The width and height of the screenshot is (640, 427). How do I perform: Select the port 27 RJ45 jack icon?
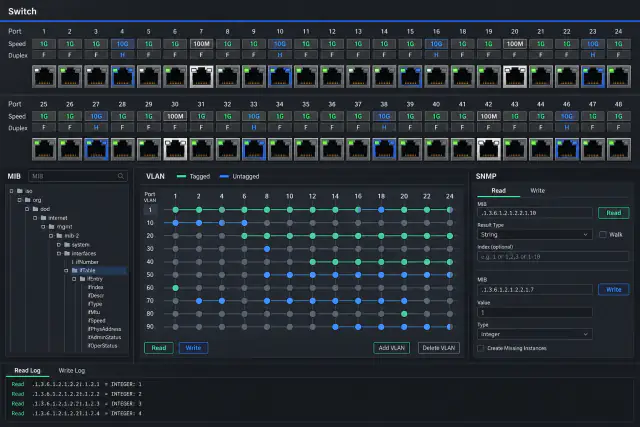(96, 149)
